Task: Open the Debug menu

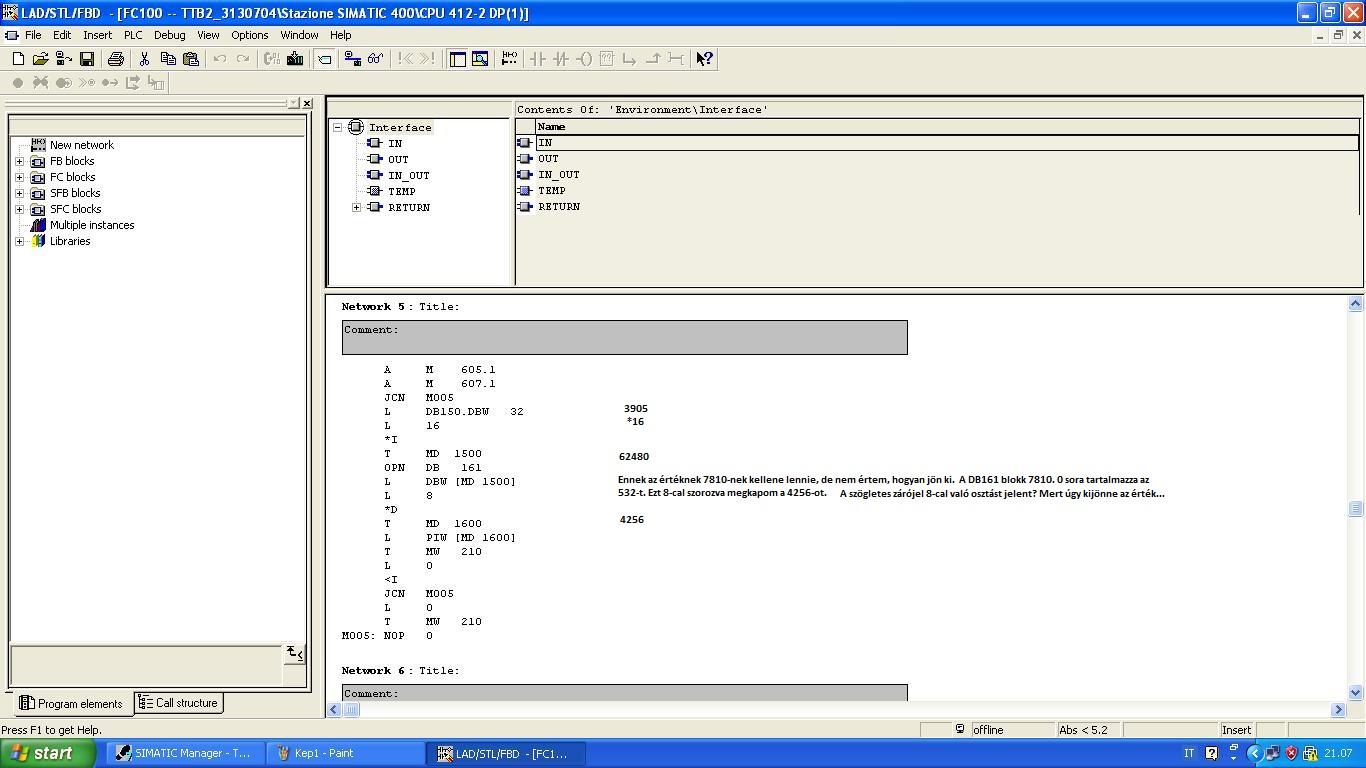Action: [169, 35]
